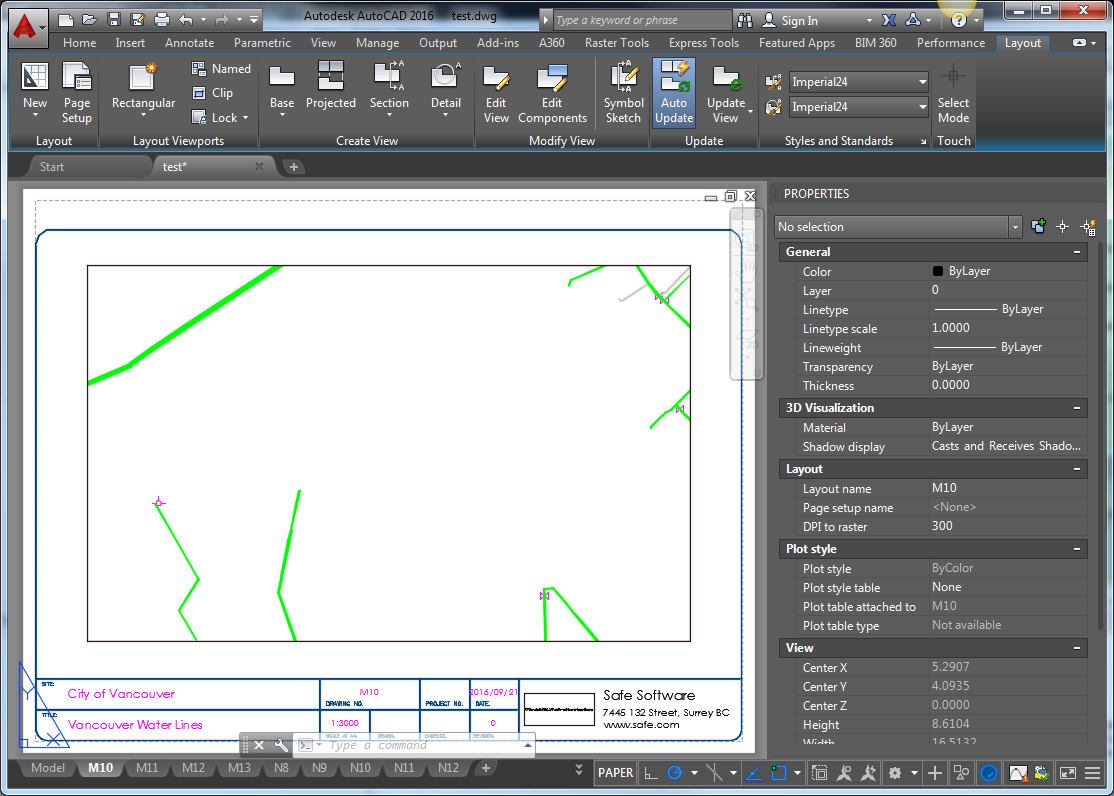Click the Projected view tool

click(331, 87)
